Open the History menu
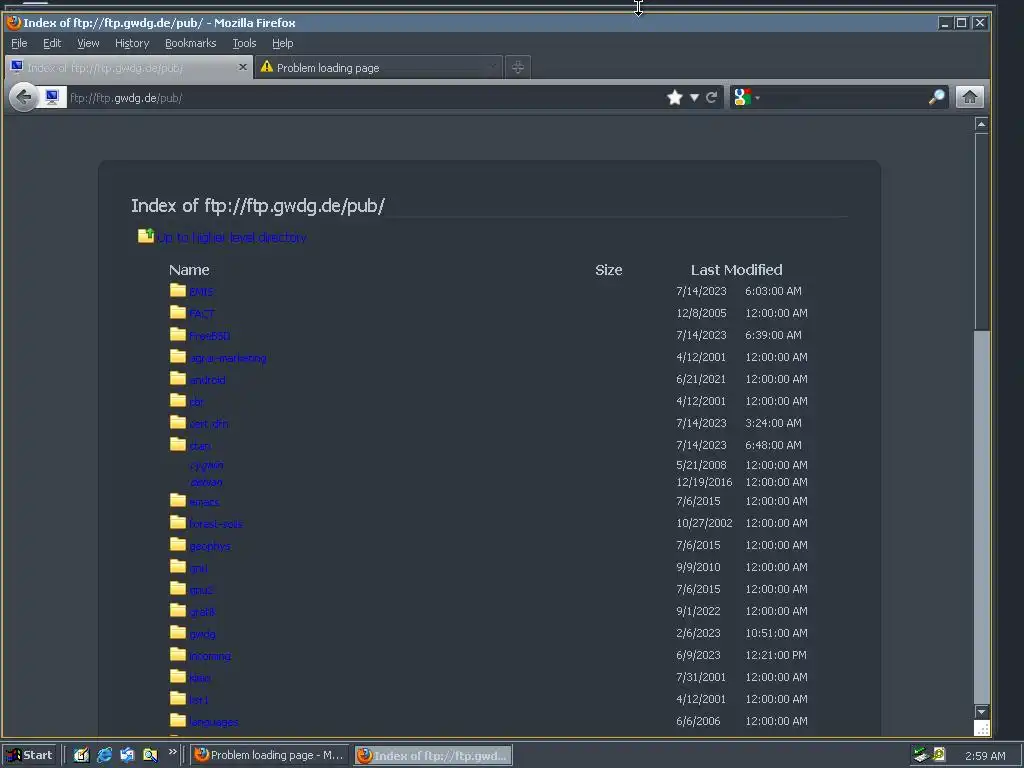 coord(132,43)
